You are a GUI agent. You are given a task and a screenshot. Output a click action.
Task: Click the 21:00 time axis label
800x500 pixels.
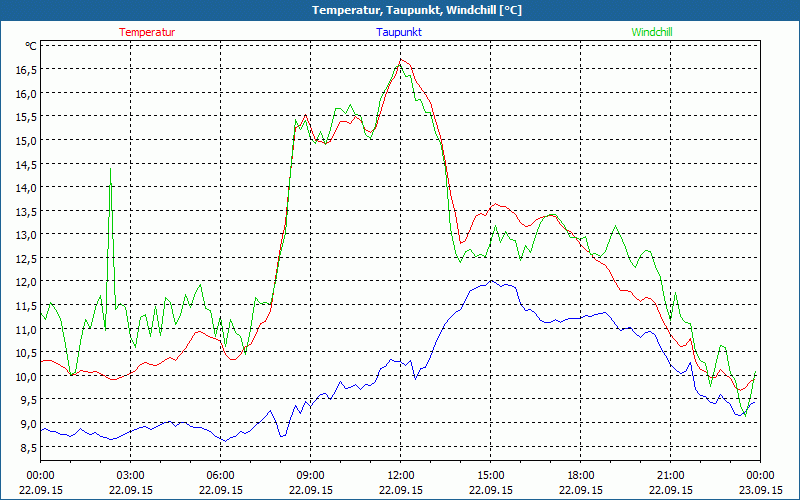click(x=670, y=476)
